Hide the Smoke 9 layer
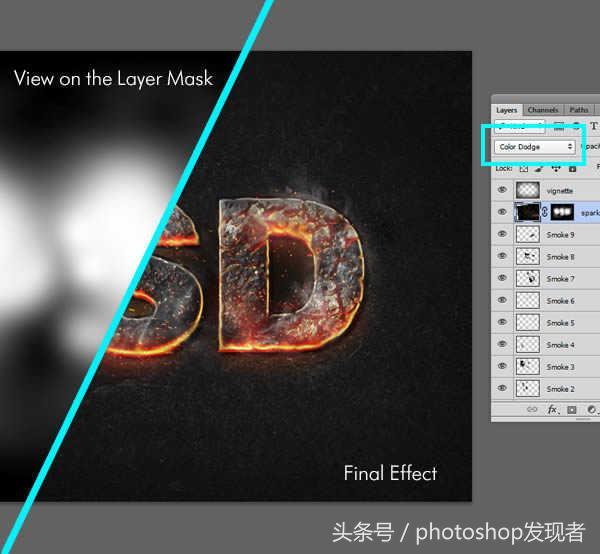Image resolution: width=600 pixels, height=554 pixels. [502, 234]
